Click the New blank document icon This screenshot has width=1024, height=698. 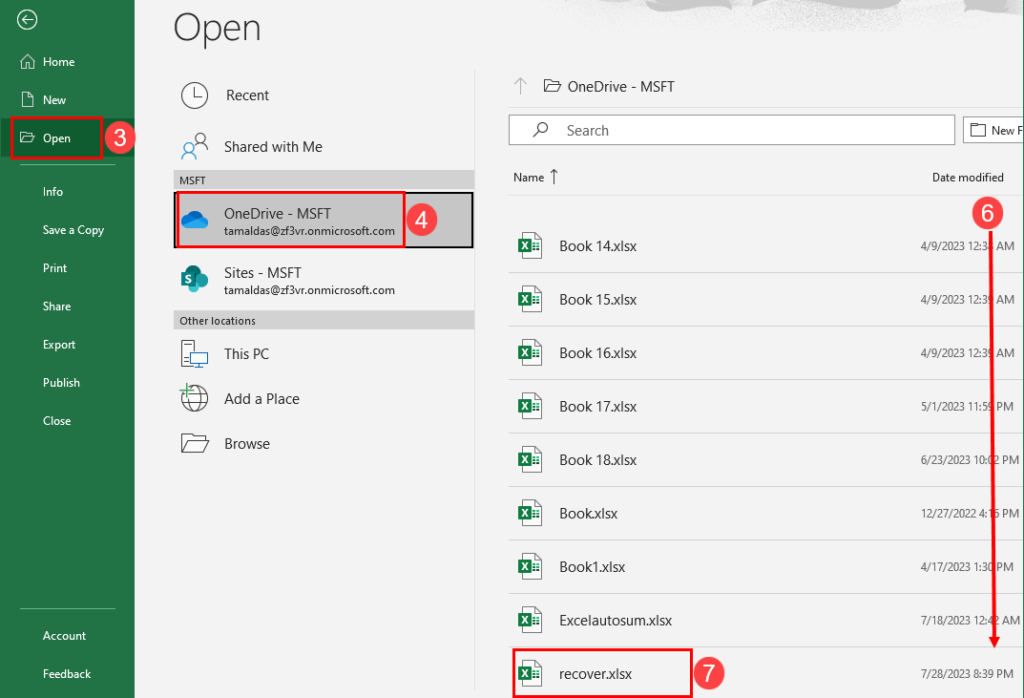click(27, 100)
